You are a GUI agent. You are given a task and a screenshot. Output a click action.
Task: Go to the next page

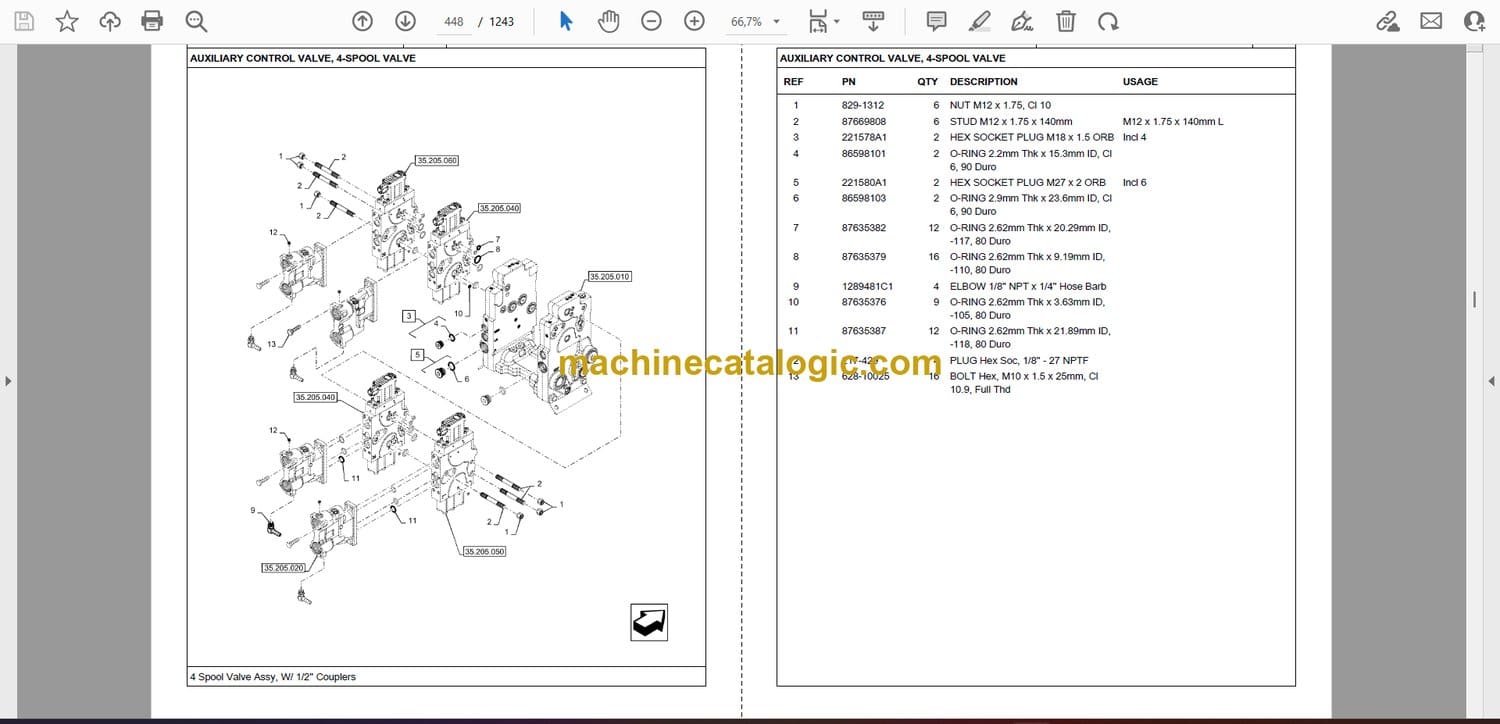(x=405, y=21)
